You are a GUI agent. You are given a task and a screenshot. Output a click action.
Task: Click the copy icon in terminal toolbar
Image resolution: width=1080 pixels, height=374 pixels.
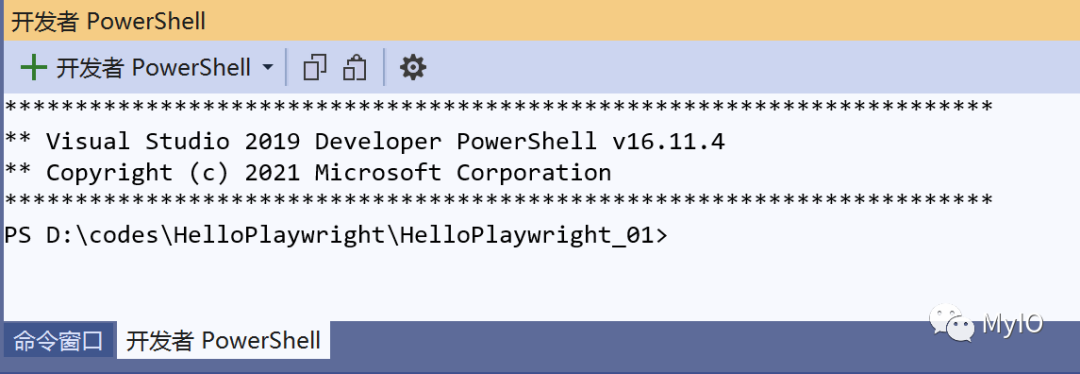315,67
